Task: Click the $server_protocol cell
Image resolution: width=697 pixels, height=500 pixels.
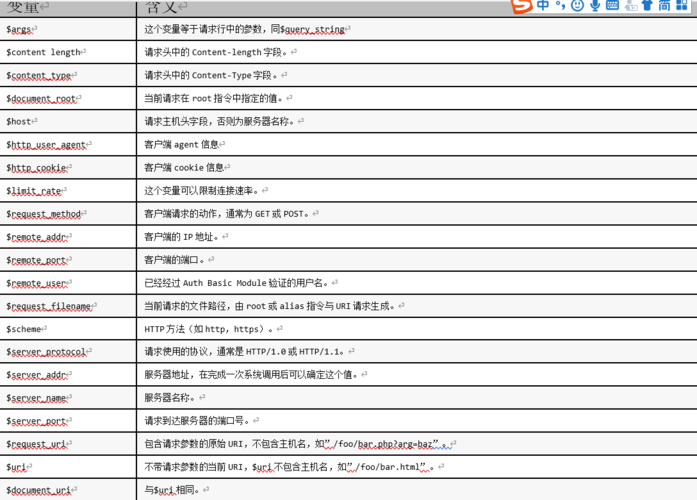Action: click(68, 352)
